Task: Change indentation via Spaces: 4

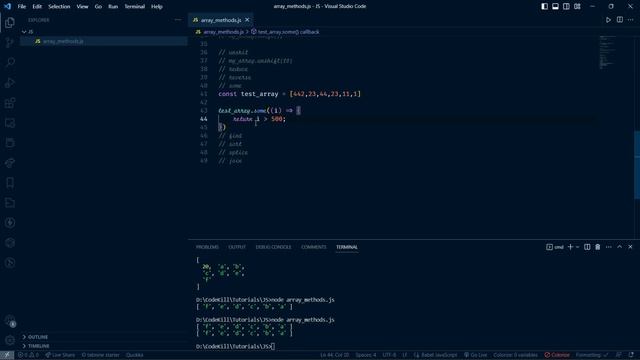Action: click(366, 355)
